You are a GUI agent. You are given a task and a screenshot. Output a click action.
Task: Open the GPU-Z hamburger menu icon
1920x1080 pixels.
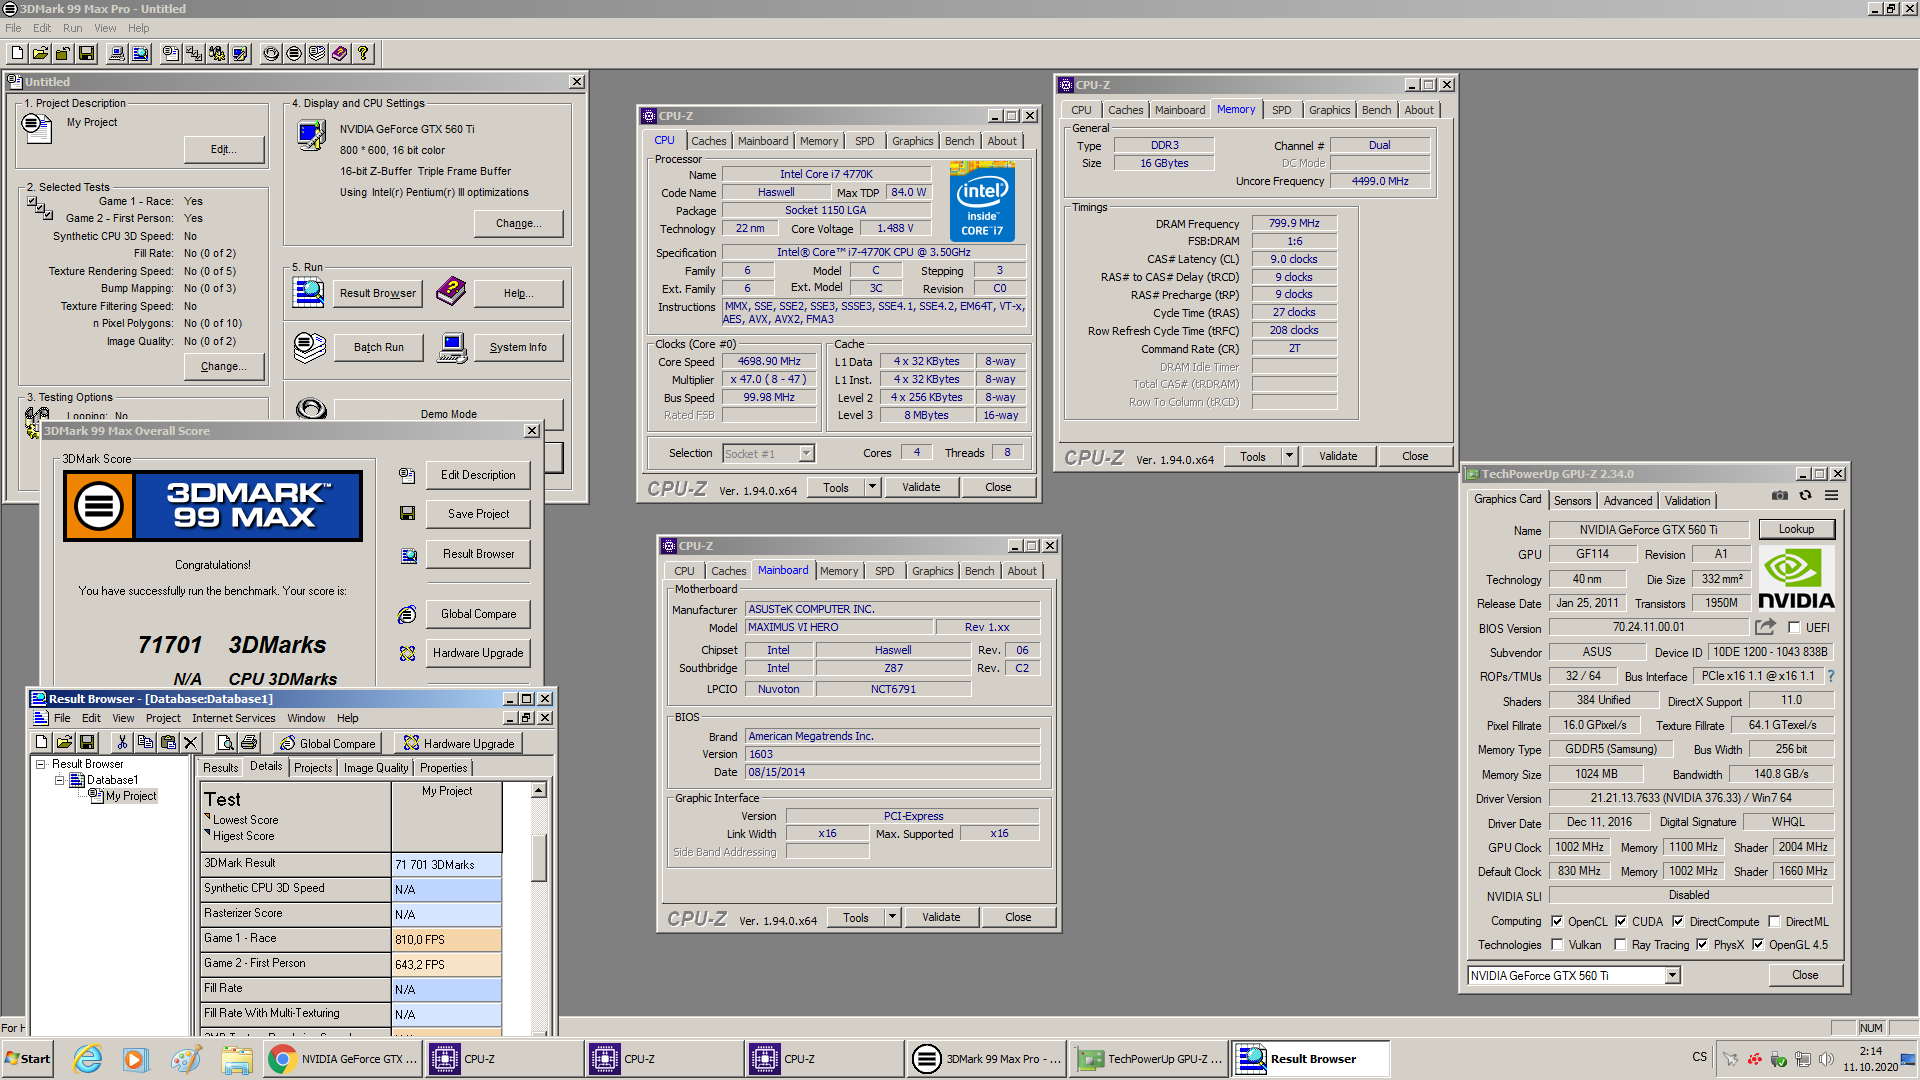[1831, 496]
